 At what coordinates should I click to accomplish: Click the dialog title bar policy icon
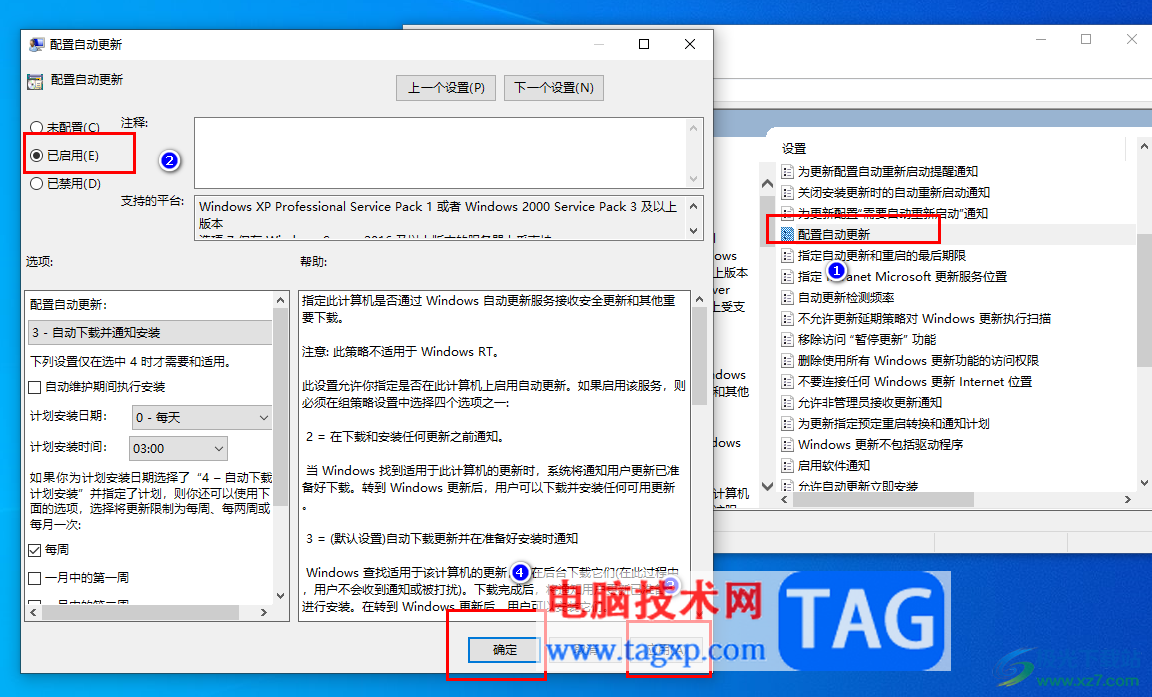[36, 45]
